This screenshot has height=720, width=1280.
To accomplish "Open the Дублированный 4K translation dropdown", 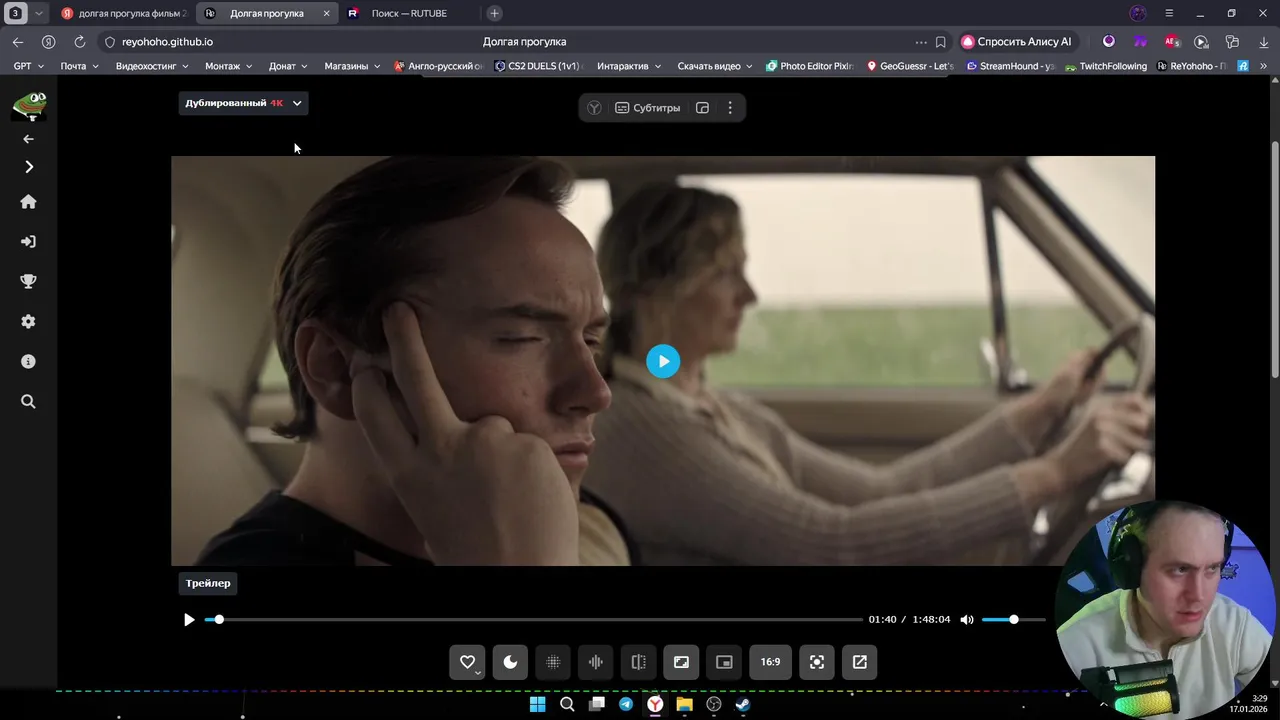I will pos(243,103).
